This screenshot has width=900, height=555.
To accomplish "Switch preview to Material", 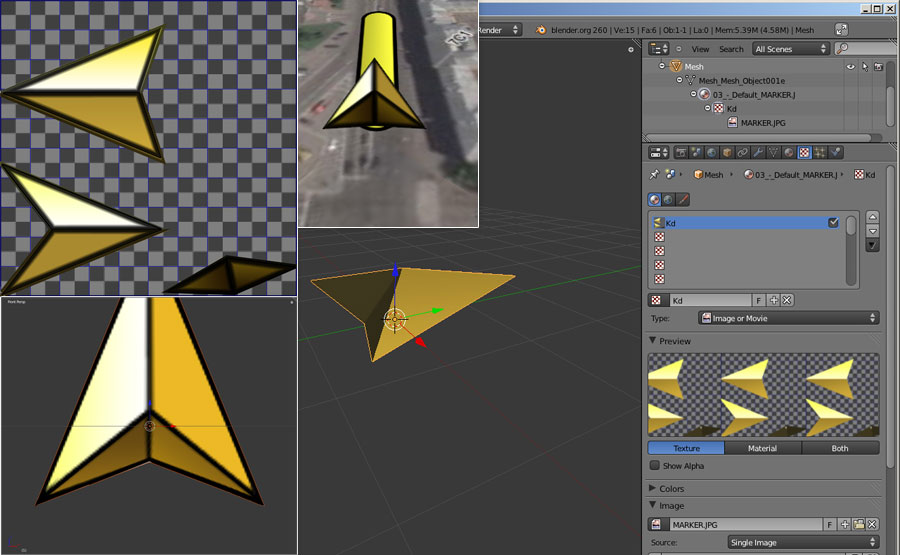I will (762, 449).
